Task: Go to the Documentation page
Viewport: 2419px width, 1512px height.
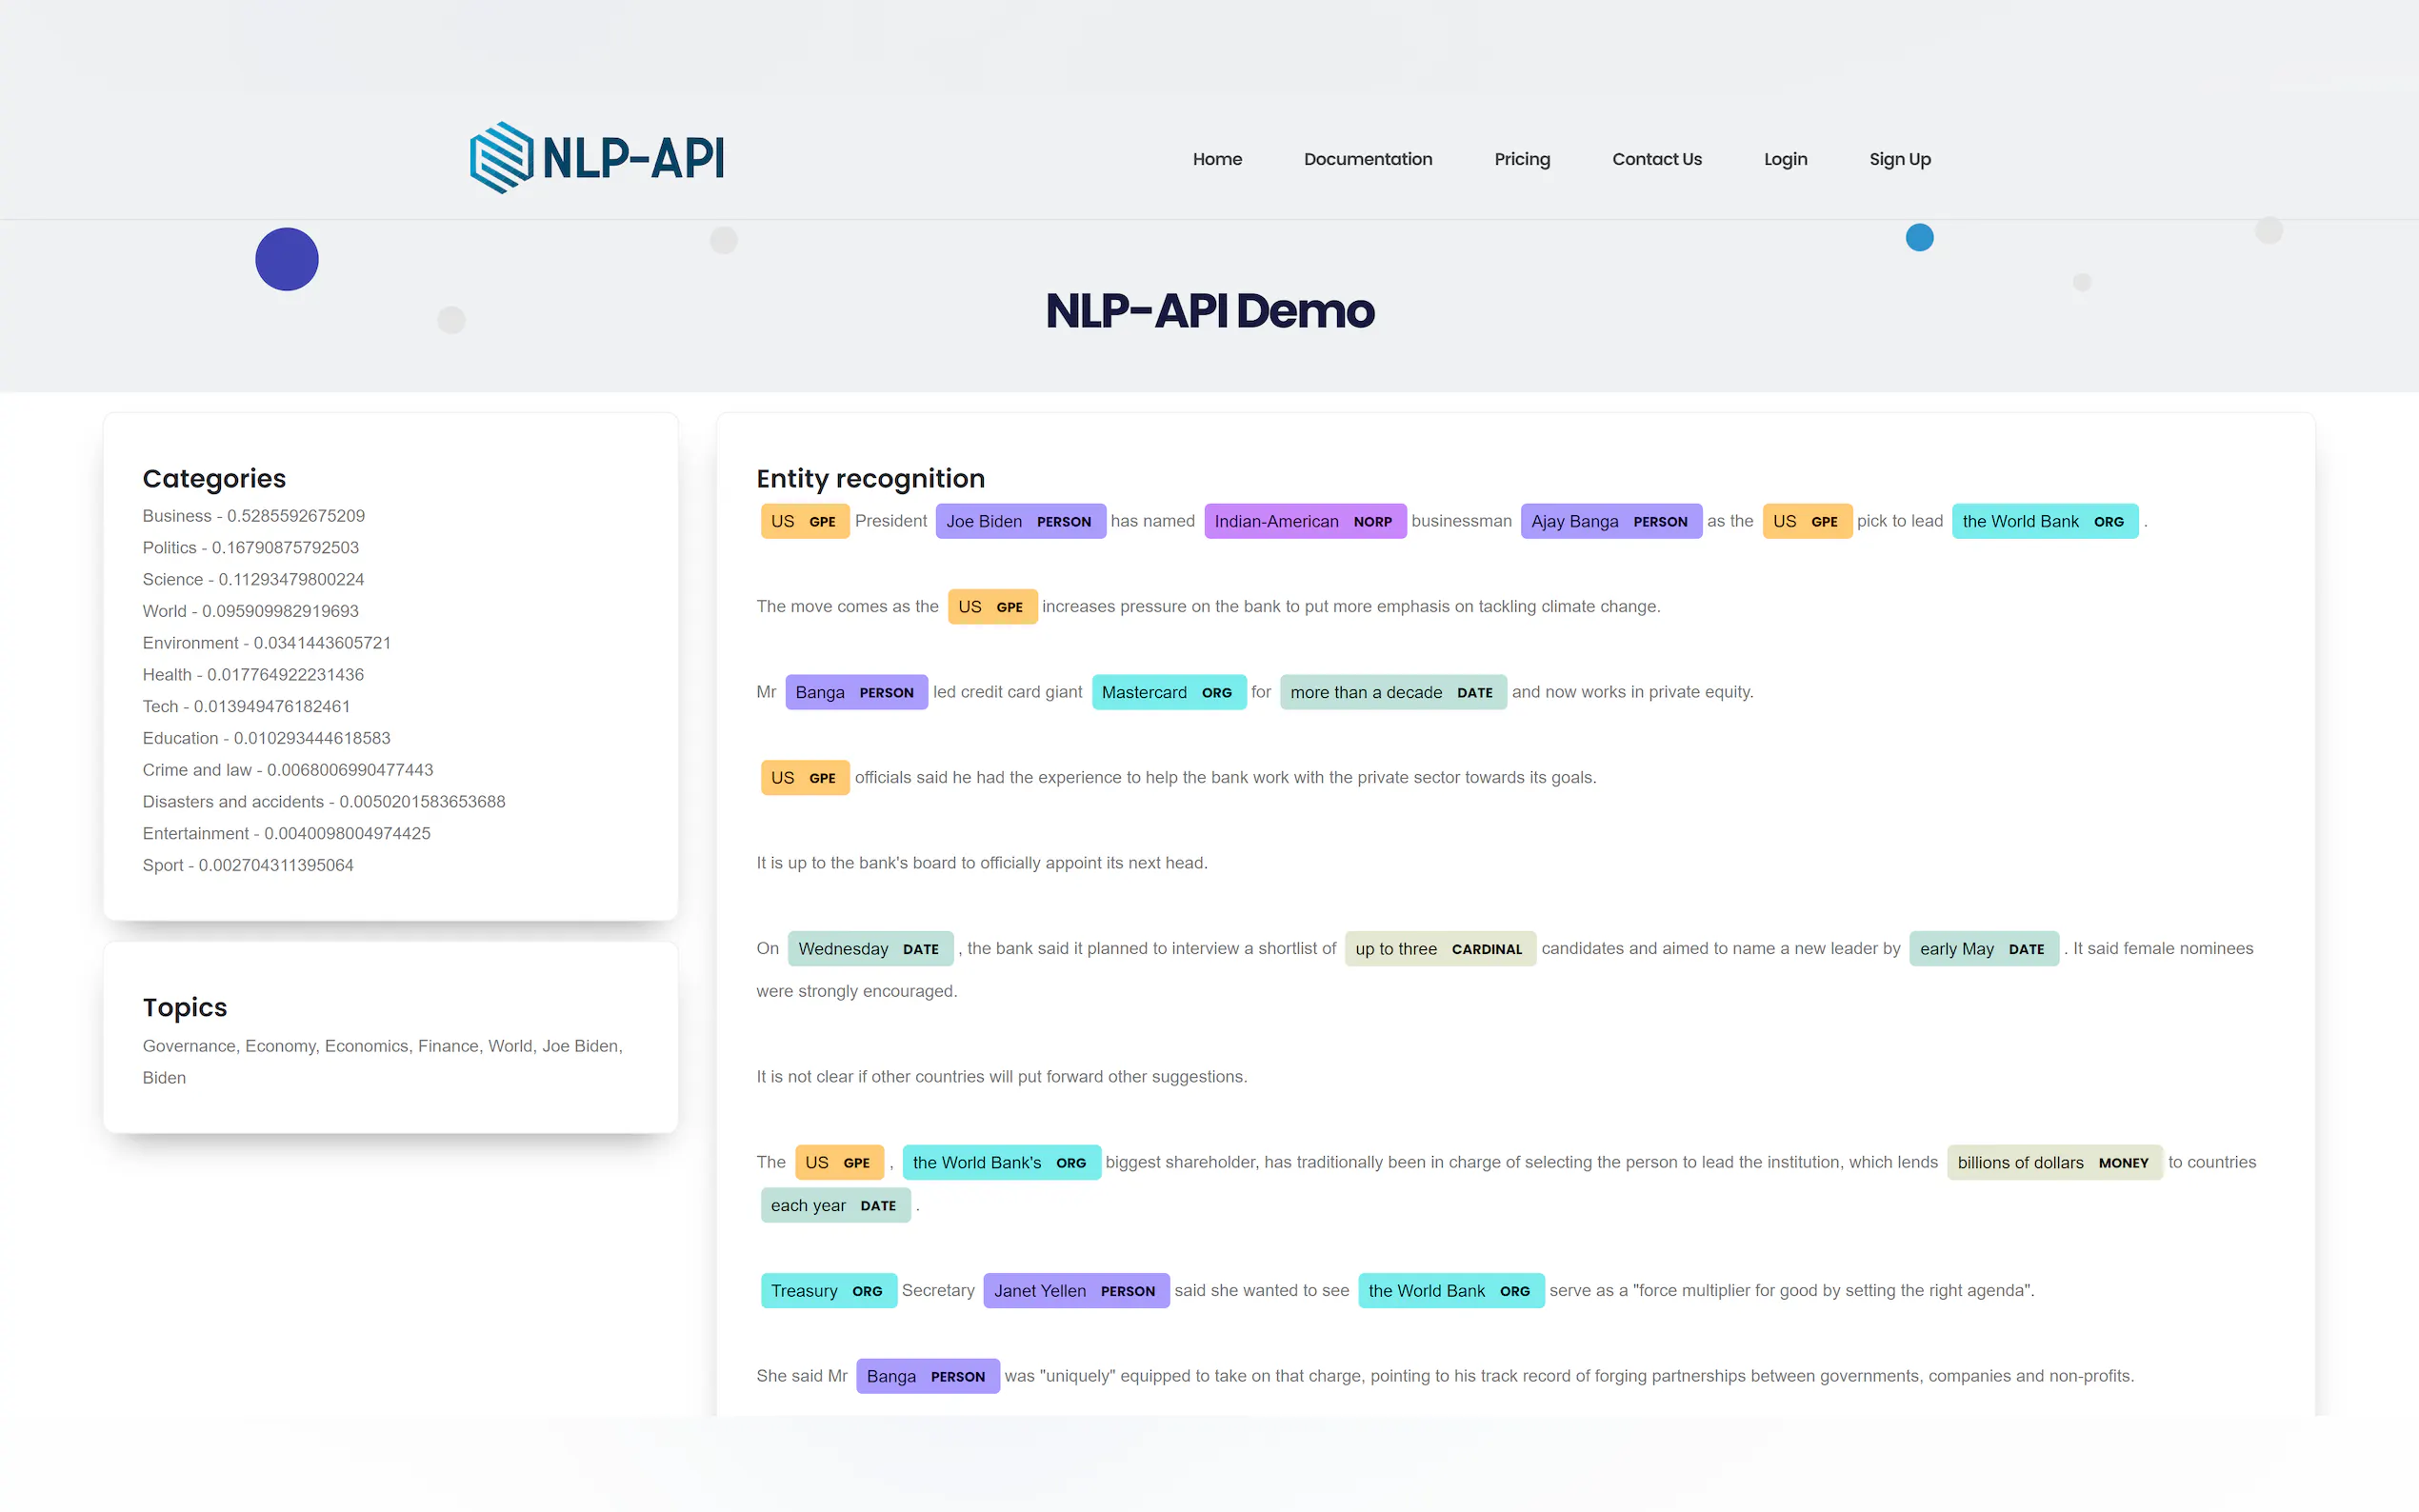Action: click(1367, 159)
